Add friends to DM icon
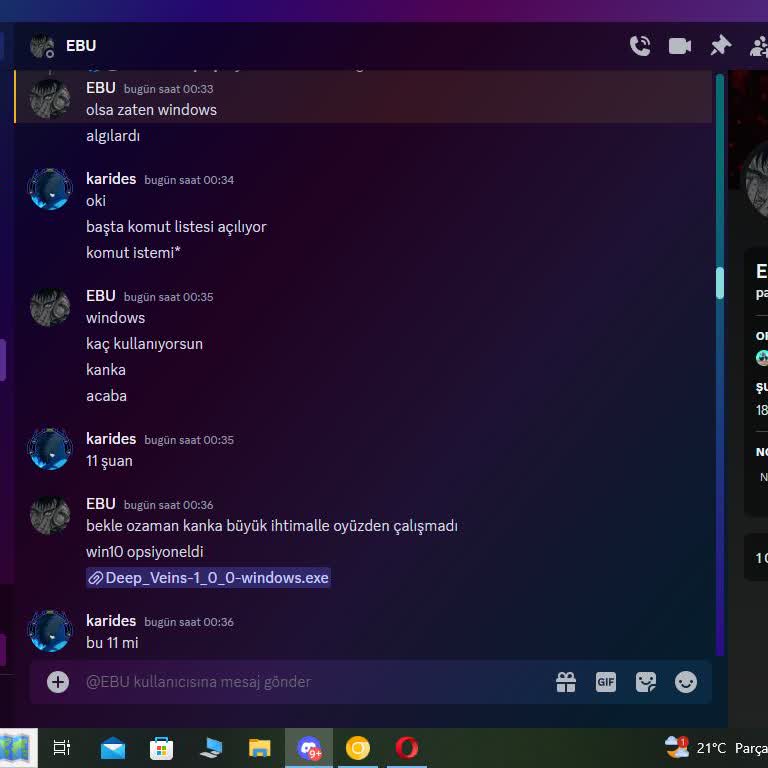Viewport: 768px width, 768px height. (x=759, y=46)
